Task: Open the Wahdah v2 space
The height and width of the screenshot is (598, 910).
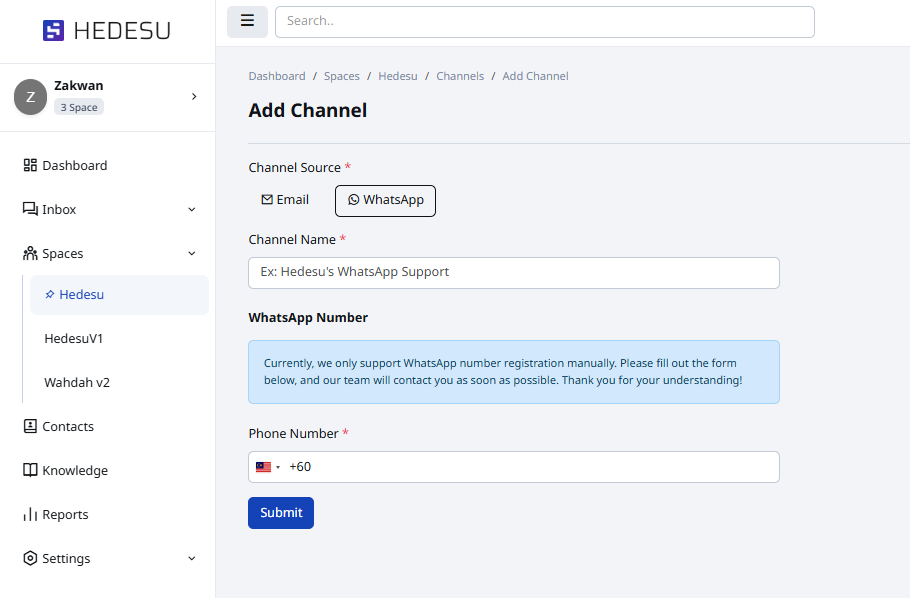Action: 77,383
